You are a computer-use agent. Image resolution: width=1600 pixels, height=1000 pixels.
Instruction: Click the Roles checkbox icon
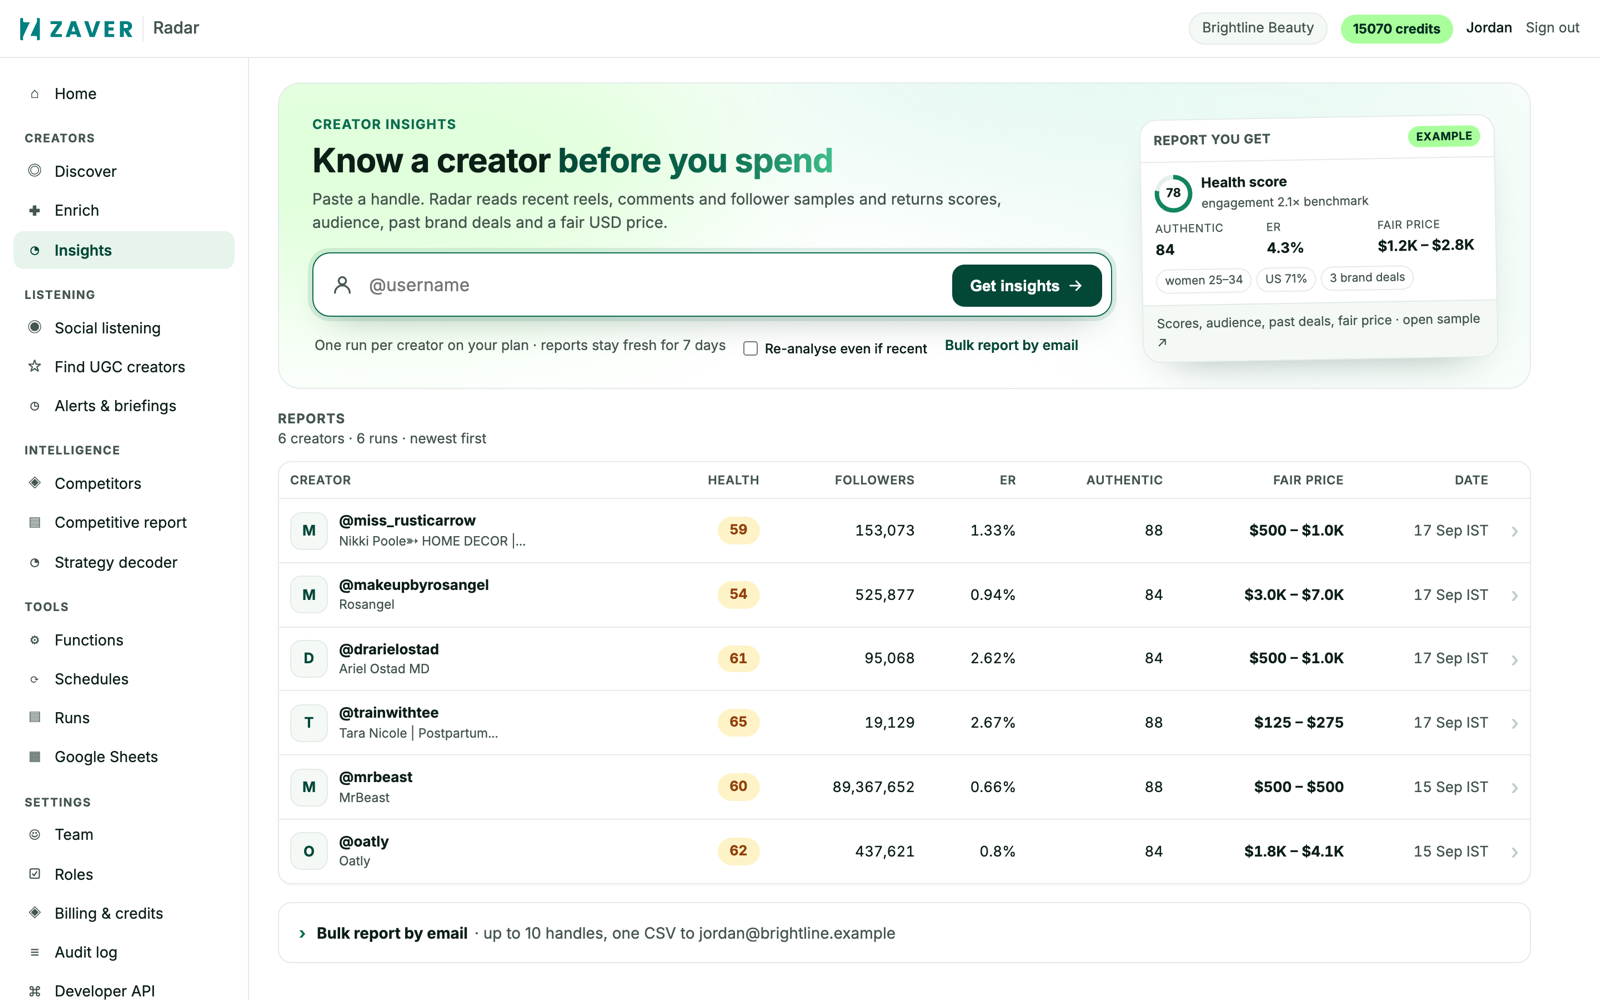click(35, 874)
